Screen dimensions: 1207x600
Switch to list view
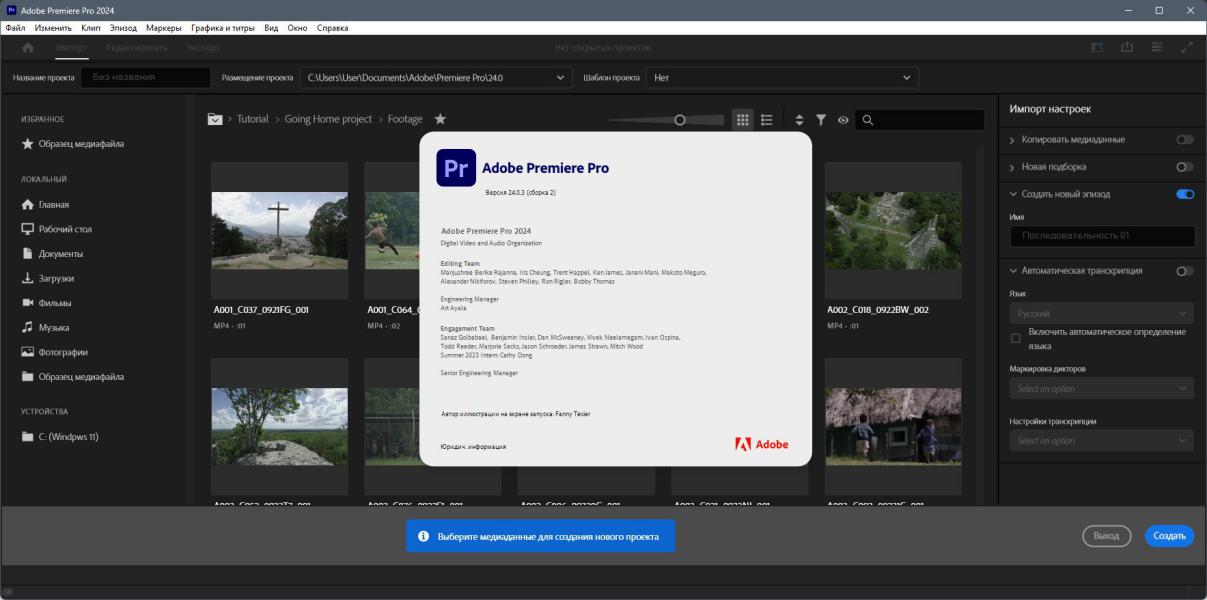[767, 119]
